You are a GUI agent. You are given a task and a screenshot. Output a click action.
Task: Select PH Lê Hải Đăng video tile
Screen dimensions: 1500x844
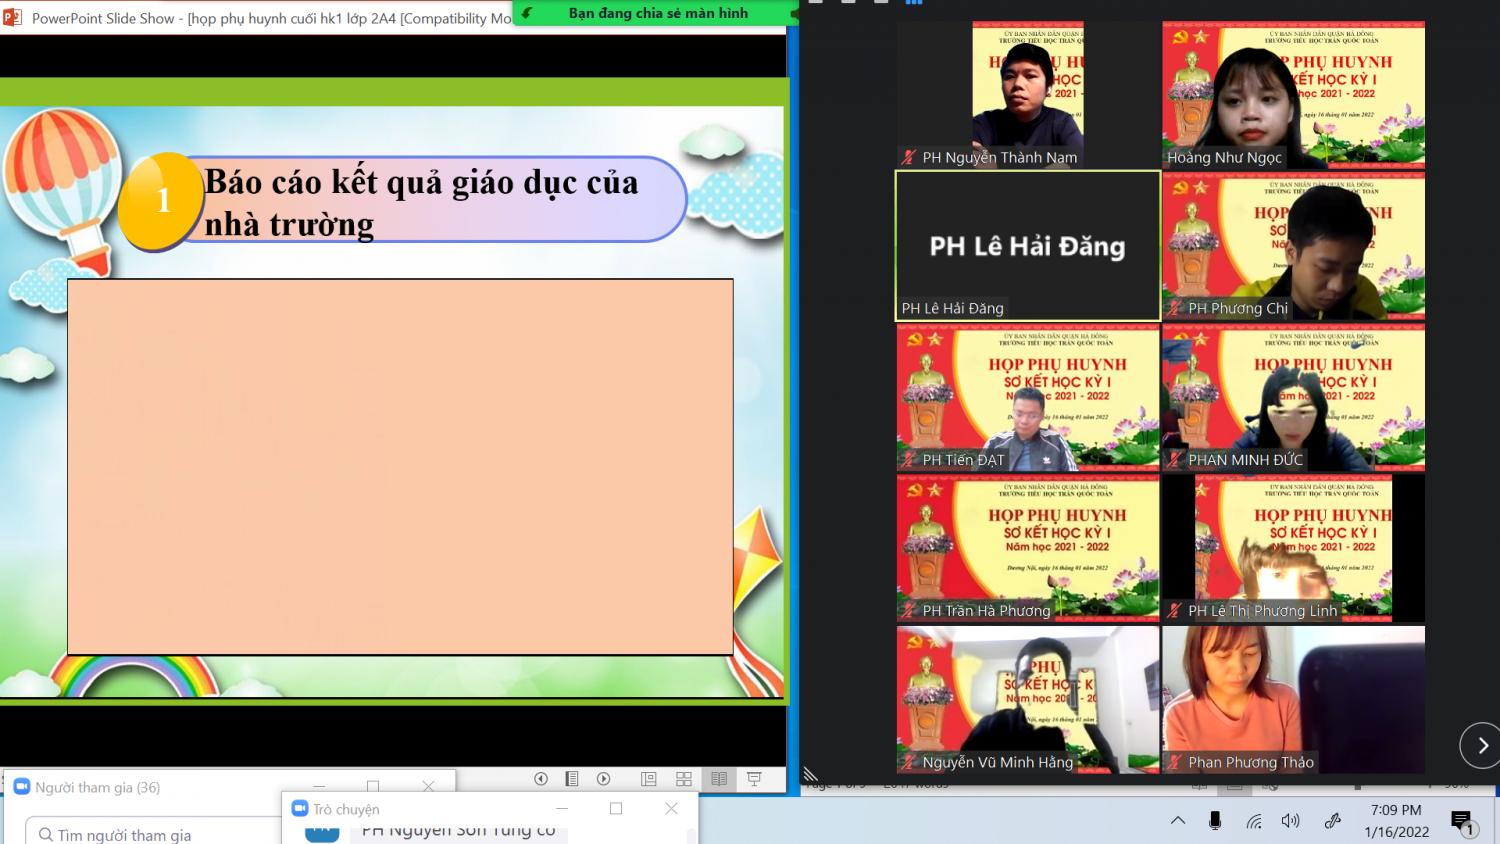[x=1028, y=246]
